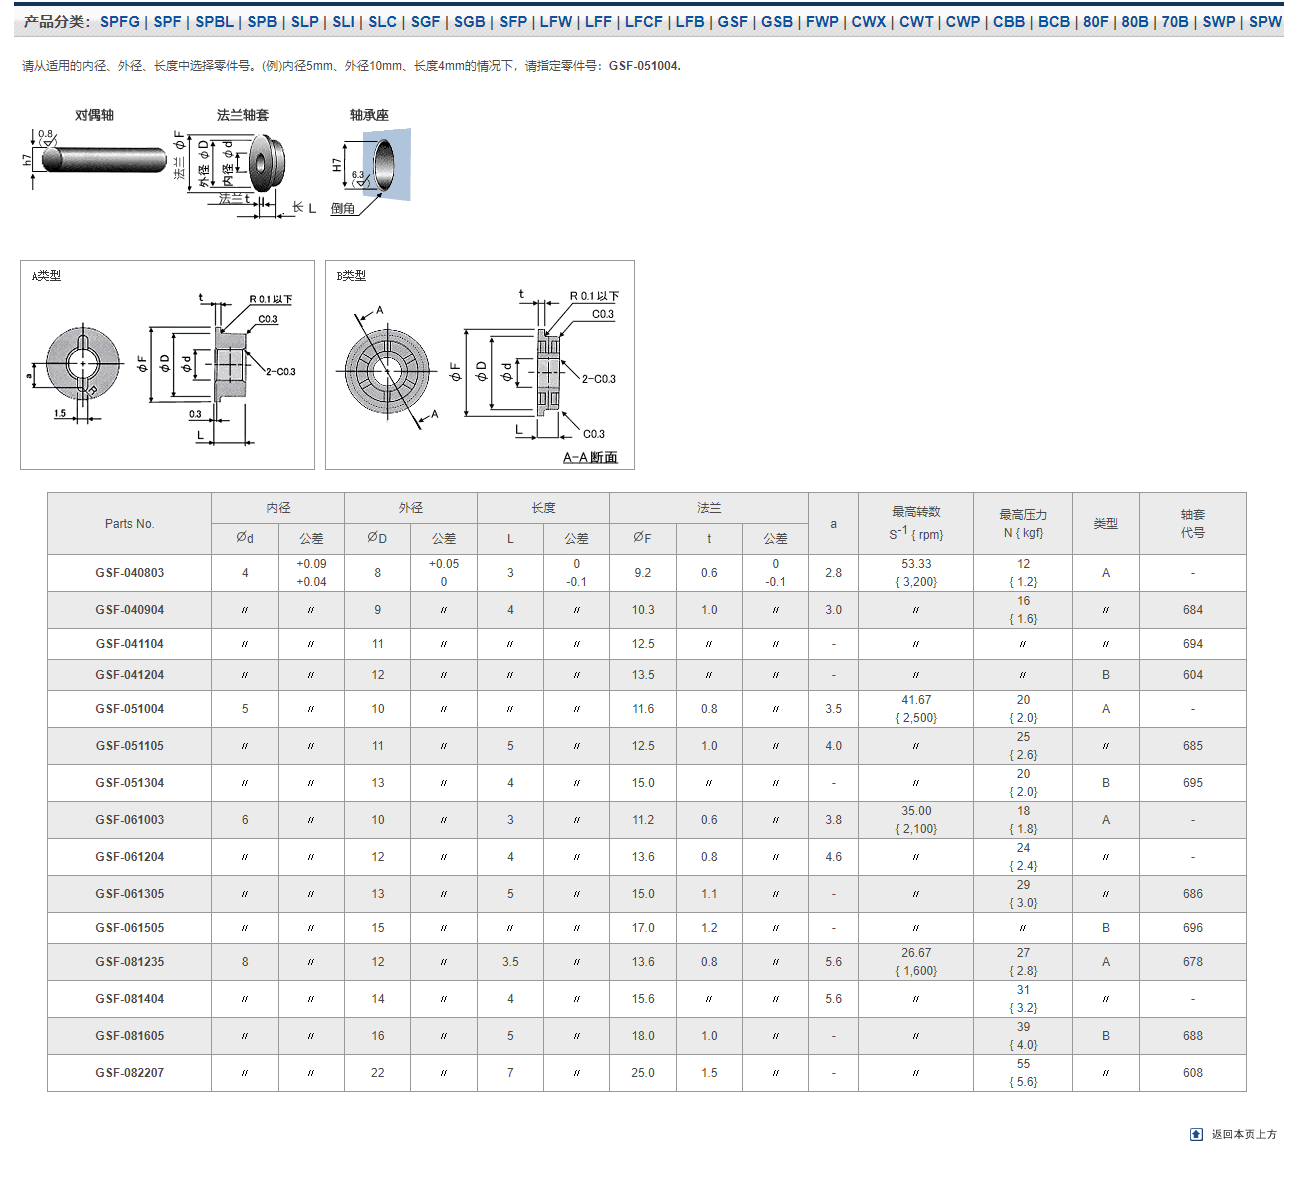Open the SPF product category
1291x1191 pixels.
click(167, 21)
